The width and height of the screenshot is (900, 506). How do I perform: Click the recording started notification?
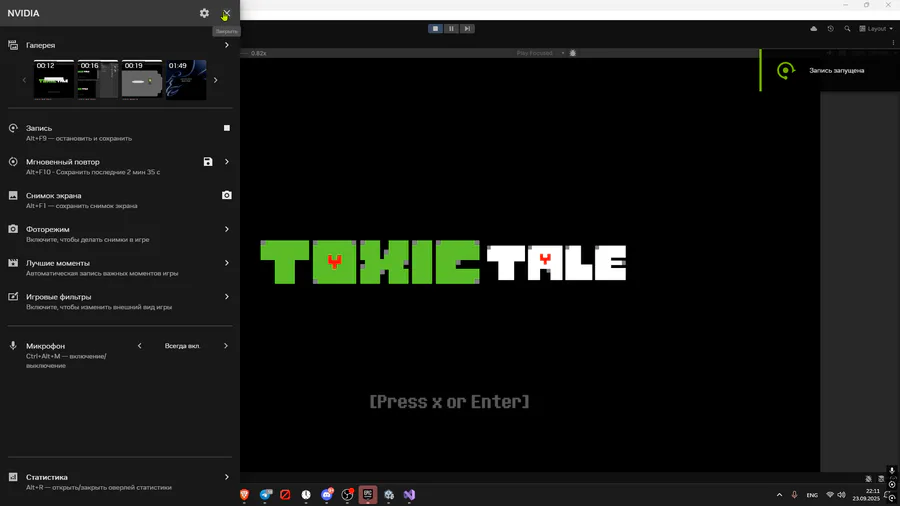pos(830,70)
